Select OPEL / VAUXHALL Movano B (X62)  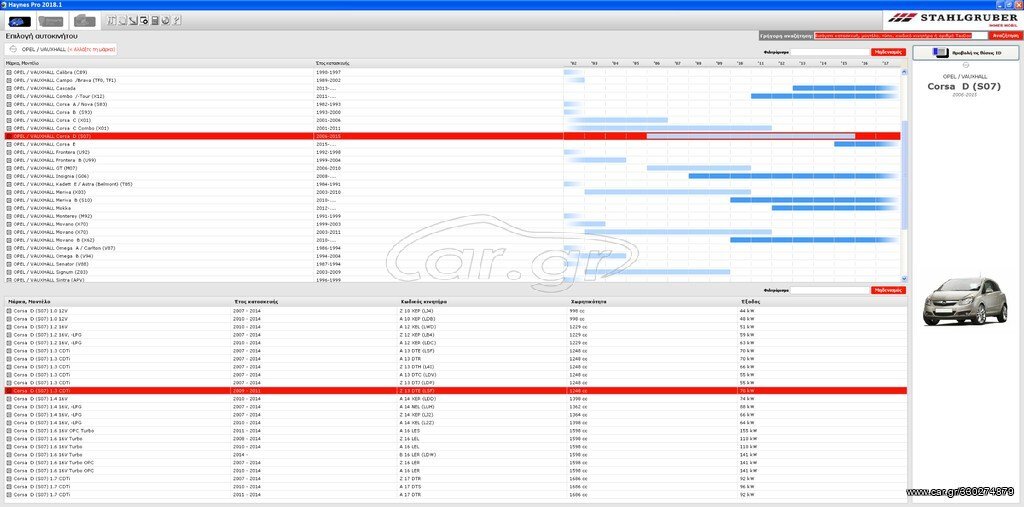pos(453,240)
